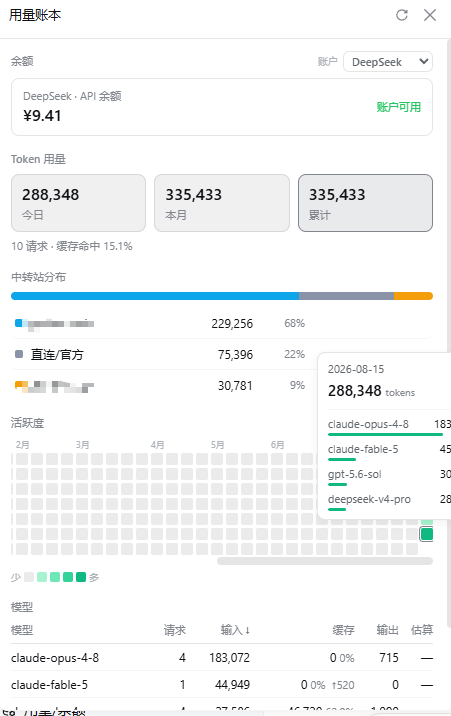The height and width of the screenshot is (716, 451).
Task: Click the 缓存 column header
Action: [x=343, y=630]
